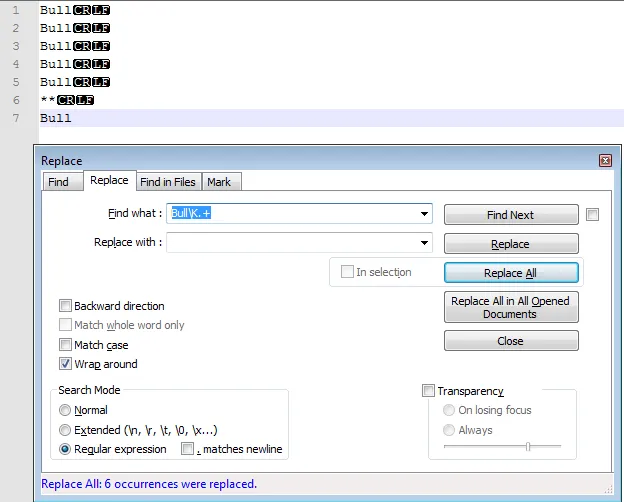Expand the Replace with history dropdown
The height and width of the screenshot is (502, 624).
coord(425,243)
